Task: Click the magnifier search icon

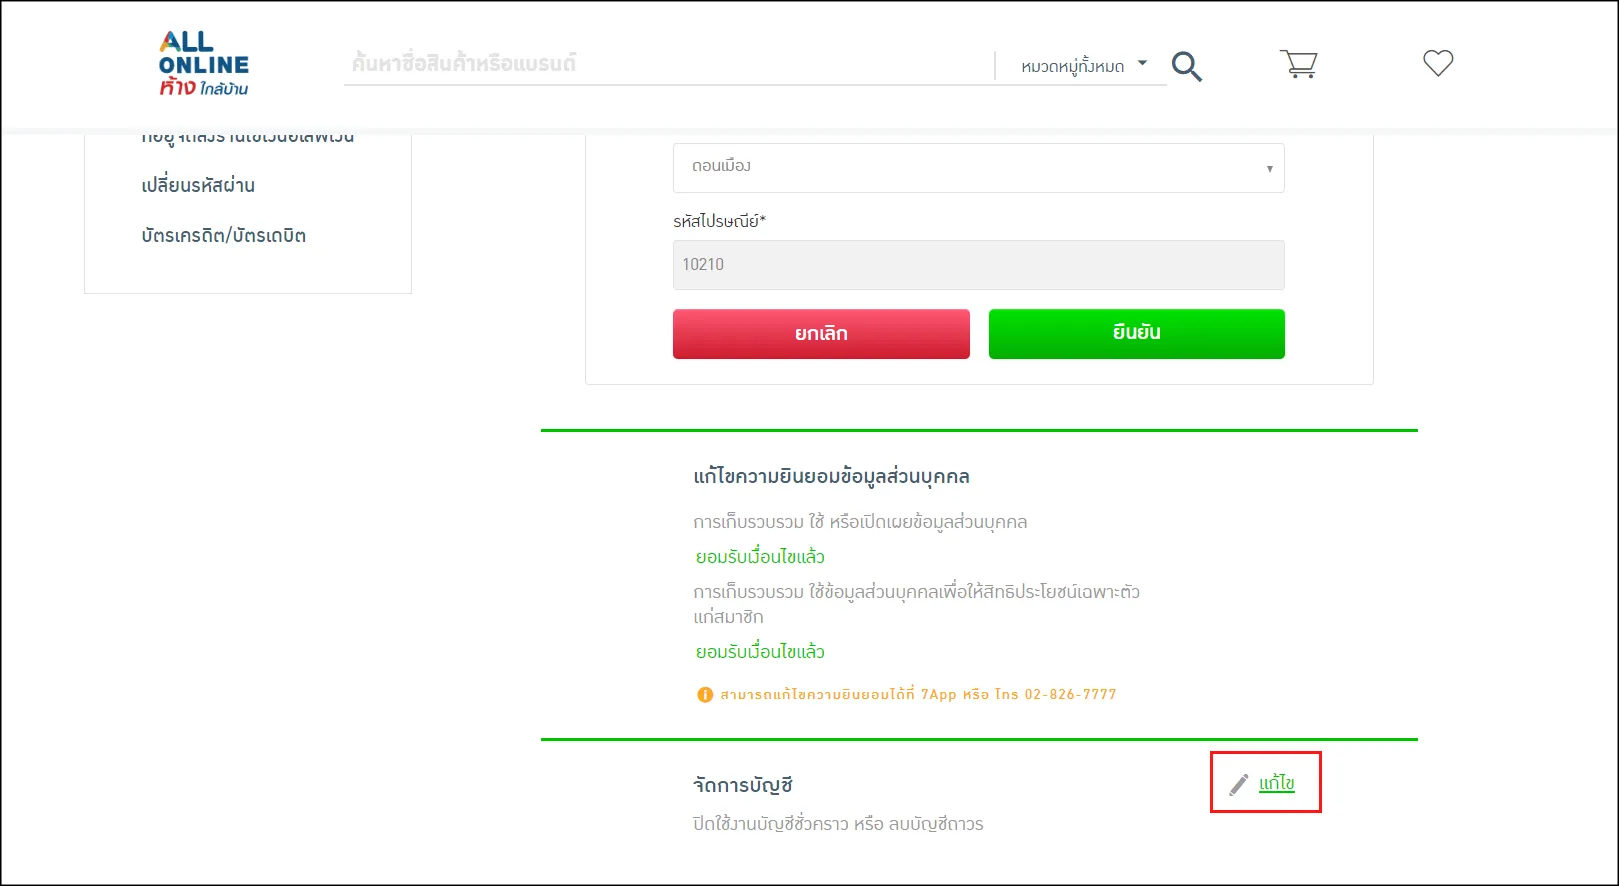Action: 1186,66
